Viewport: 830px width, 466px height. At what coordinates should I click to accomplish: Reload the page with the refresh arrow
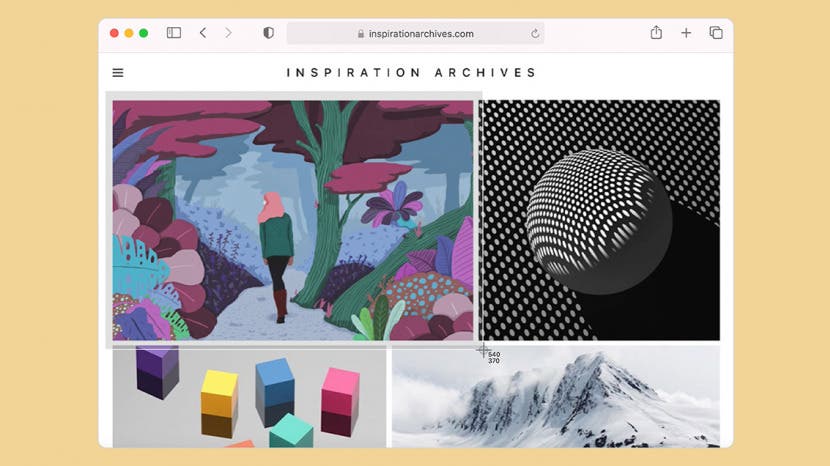tap(535, 33)
